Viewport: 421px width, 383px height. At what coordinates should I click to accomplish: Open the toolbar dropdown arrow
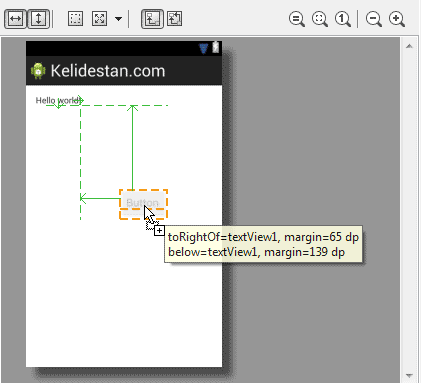pyautogui.click(x=118, y=19)
